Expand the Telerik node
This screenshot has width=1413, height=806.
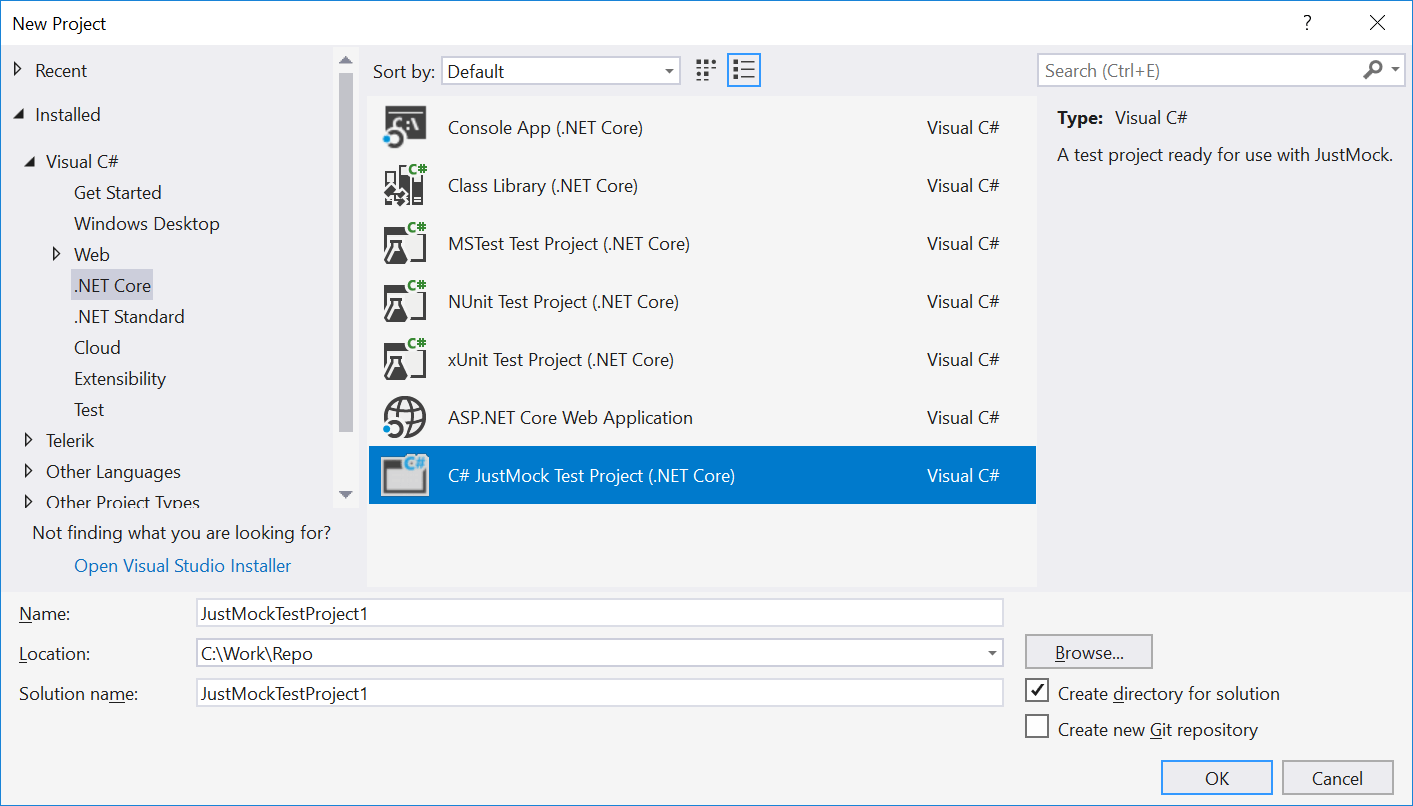[29, 440]
